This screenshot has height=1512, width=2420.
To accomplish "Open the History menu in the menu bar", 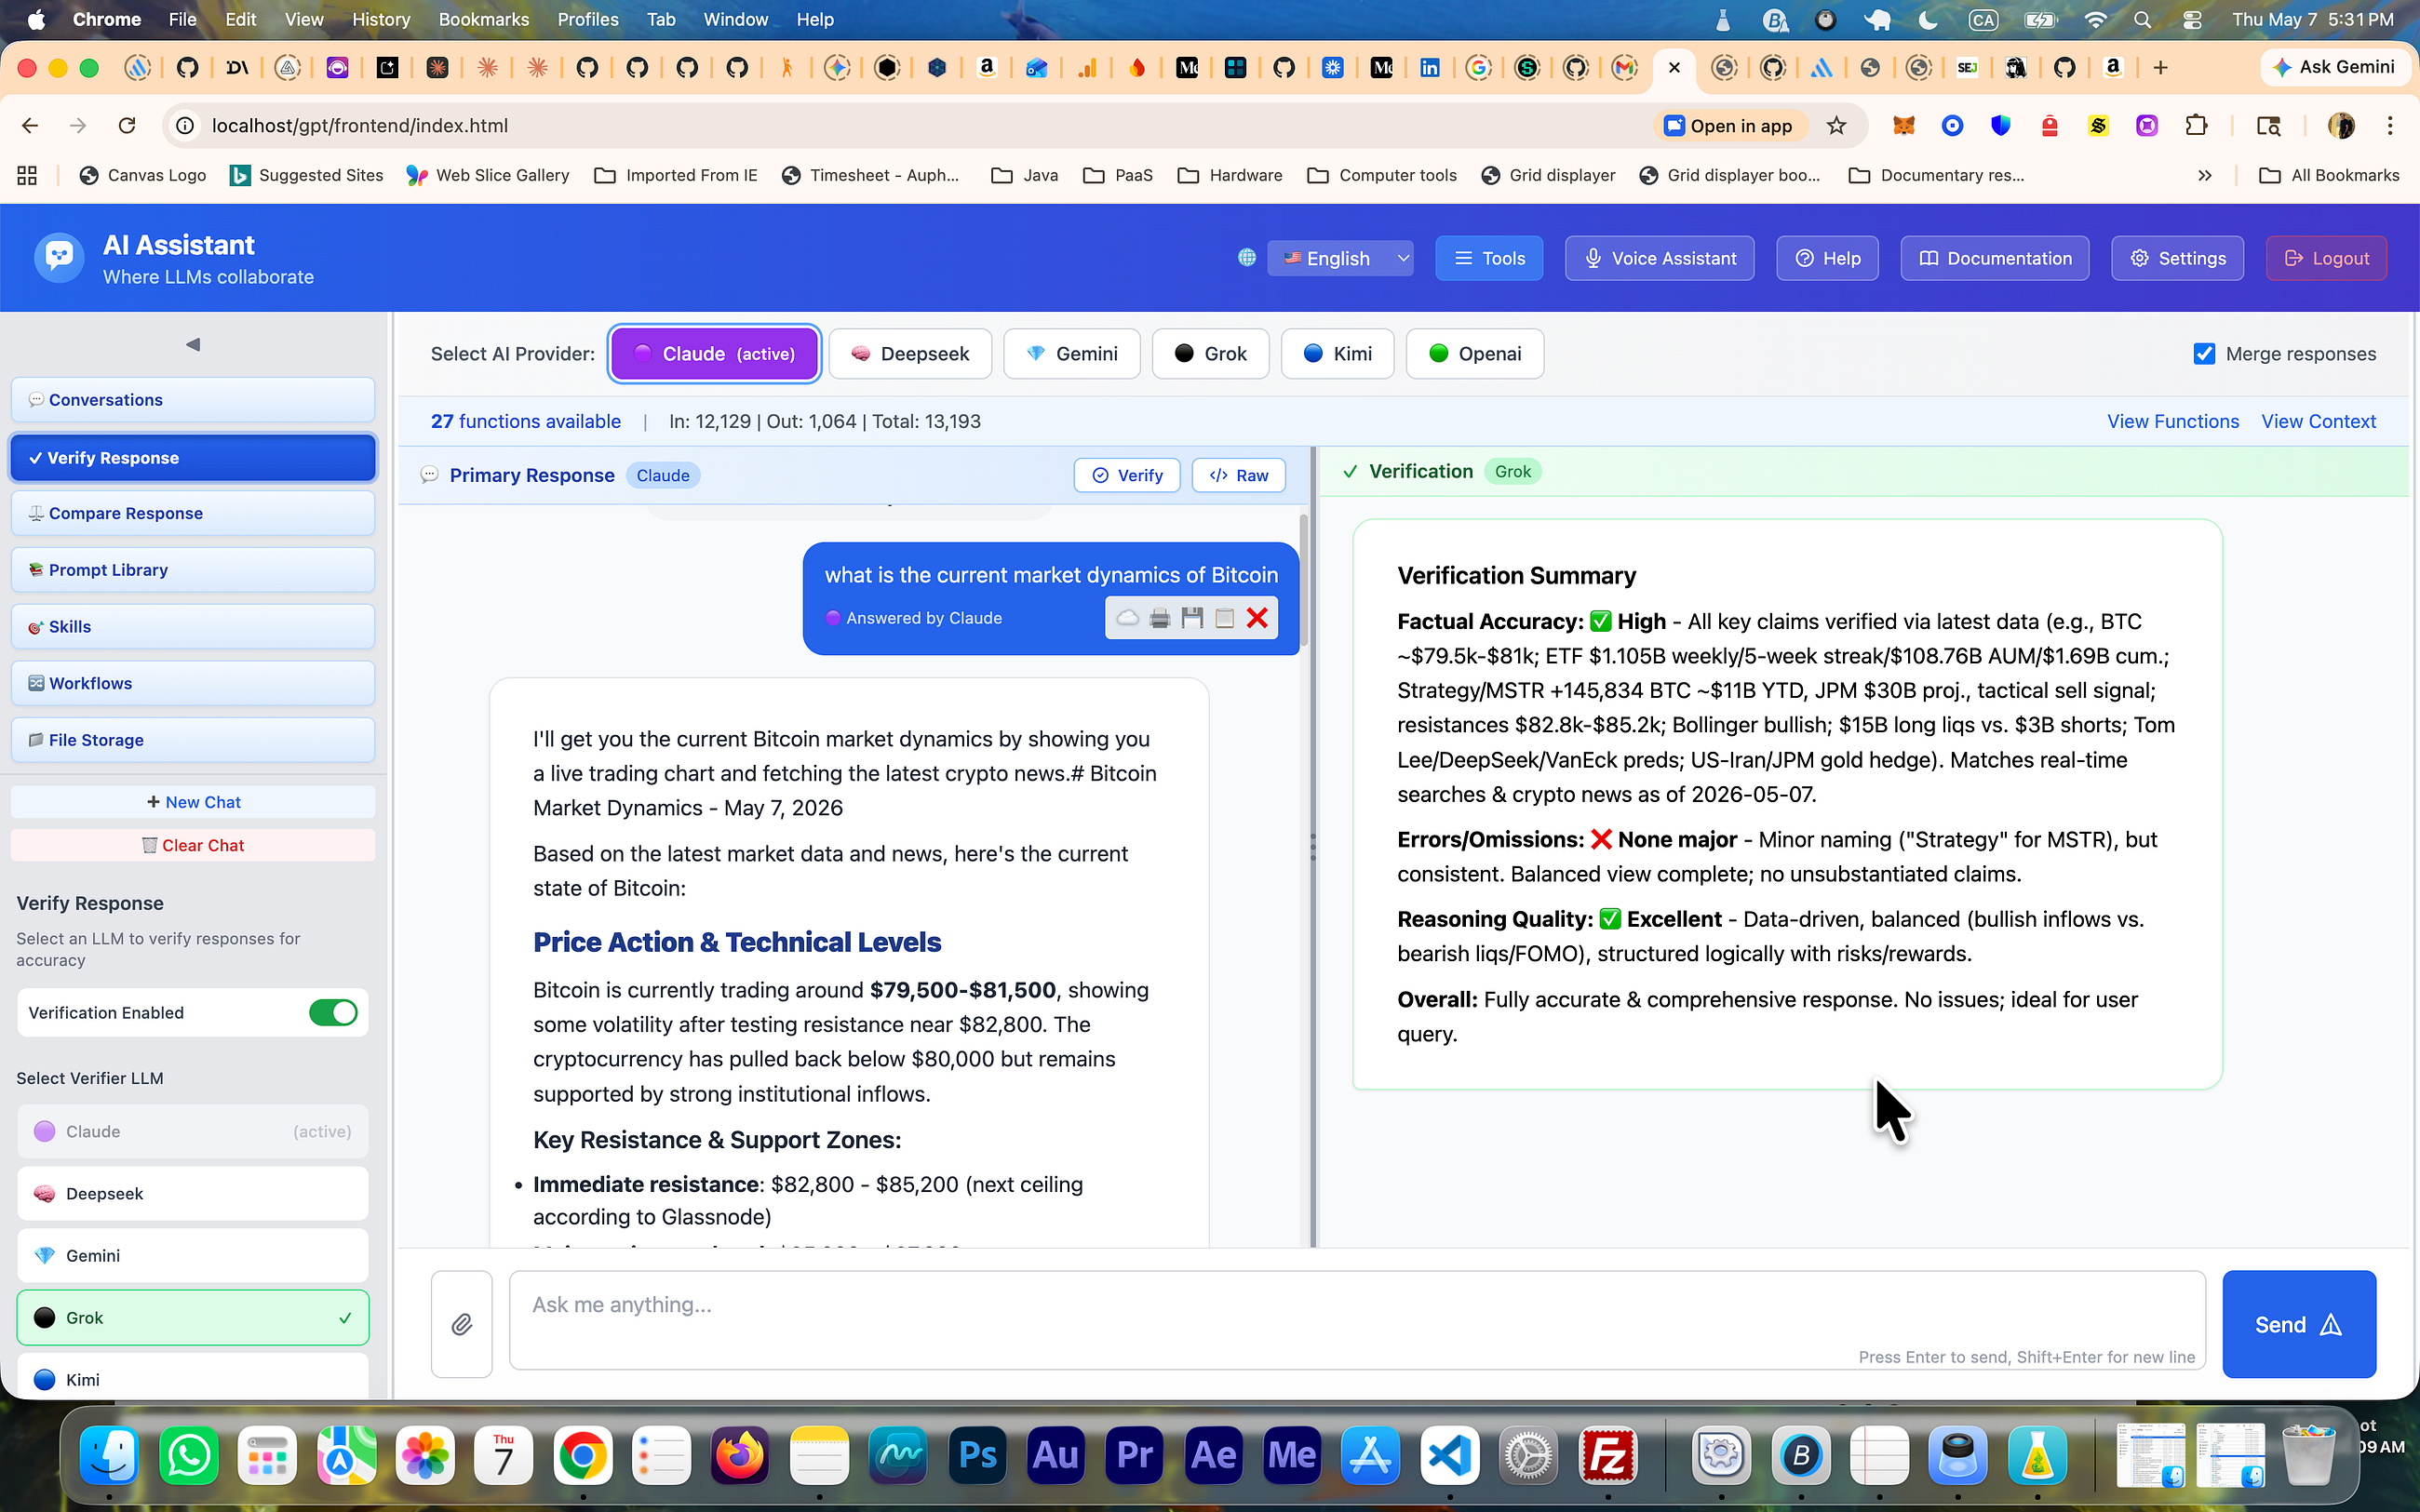I will click(x=381, y=19).
